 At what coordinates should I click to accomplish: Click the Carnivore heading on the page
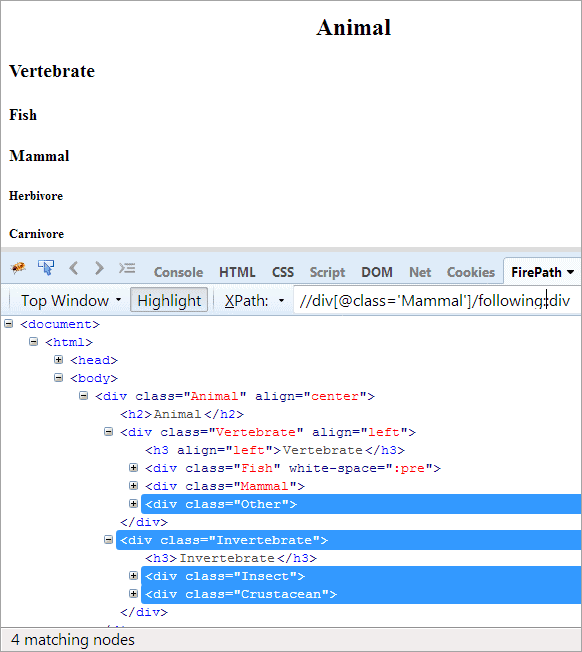pyautogui.click(x=37, y=234)
